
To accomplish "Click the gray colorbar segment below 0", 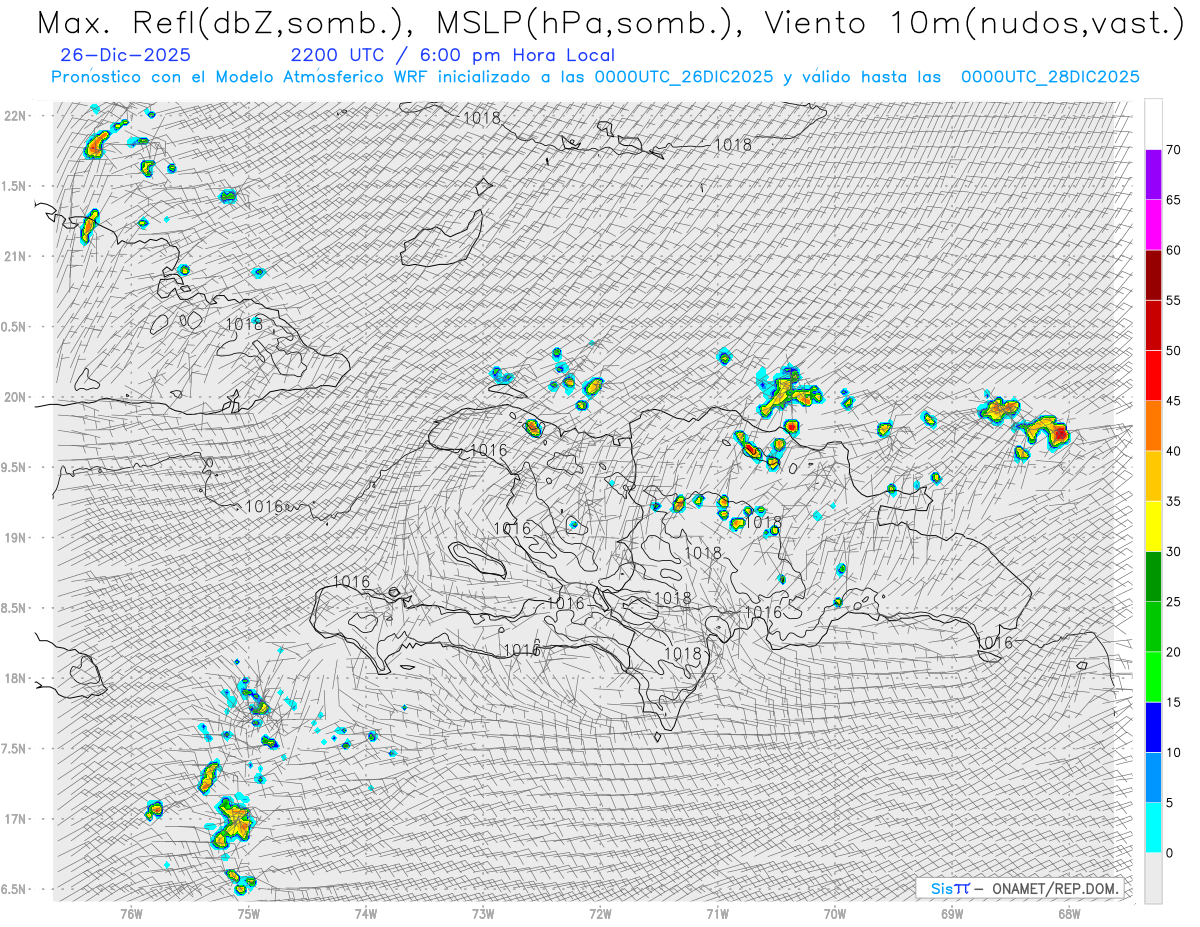I will 1153,877.
